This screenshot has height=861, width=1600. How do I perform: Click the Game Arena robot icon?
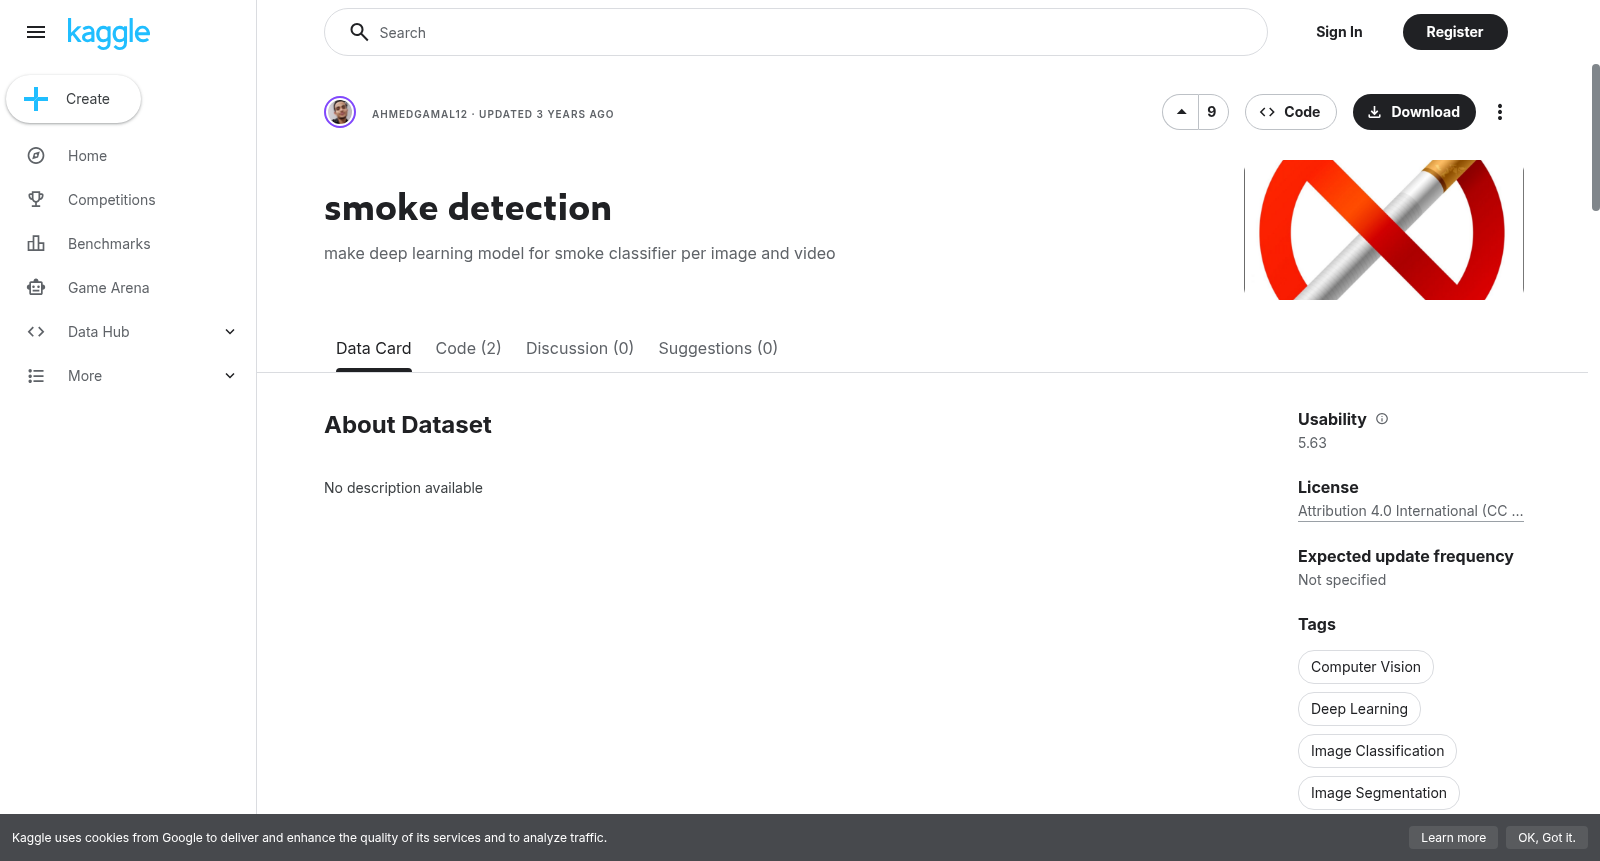[x=36, y=288]
